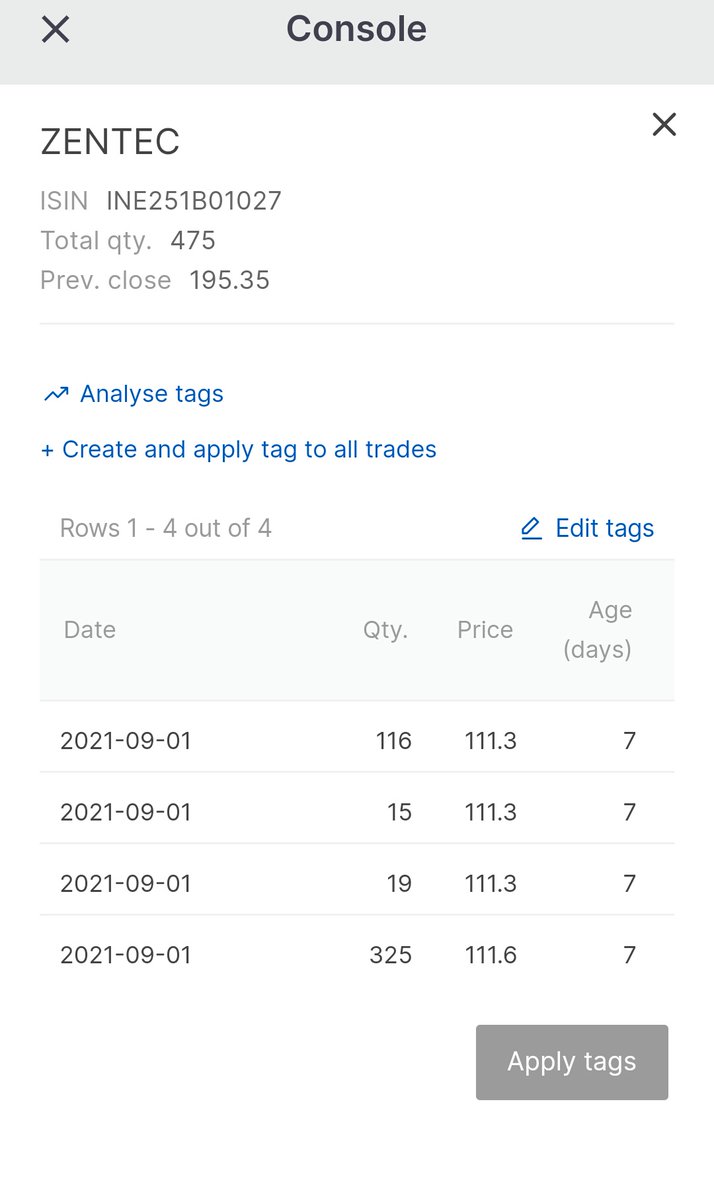
Task: Click the Age (days) column header
Action: coord(598,630)
